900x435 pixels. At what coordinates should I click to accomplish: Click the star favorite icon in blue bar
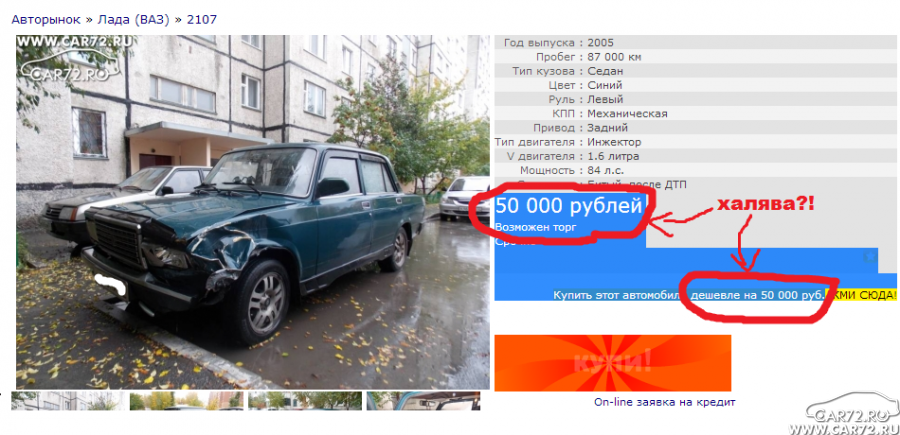point(868,258)
